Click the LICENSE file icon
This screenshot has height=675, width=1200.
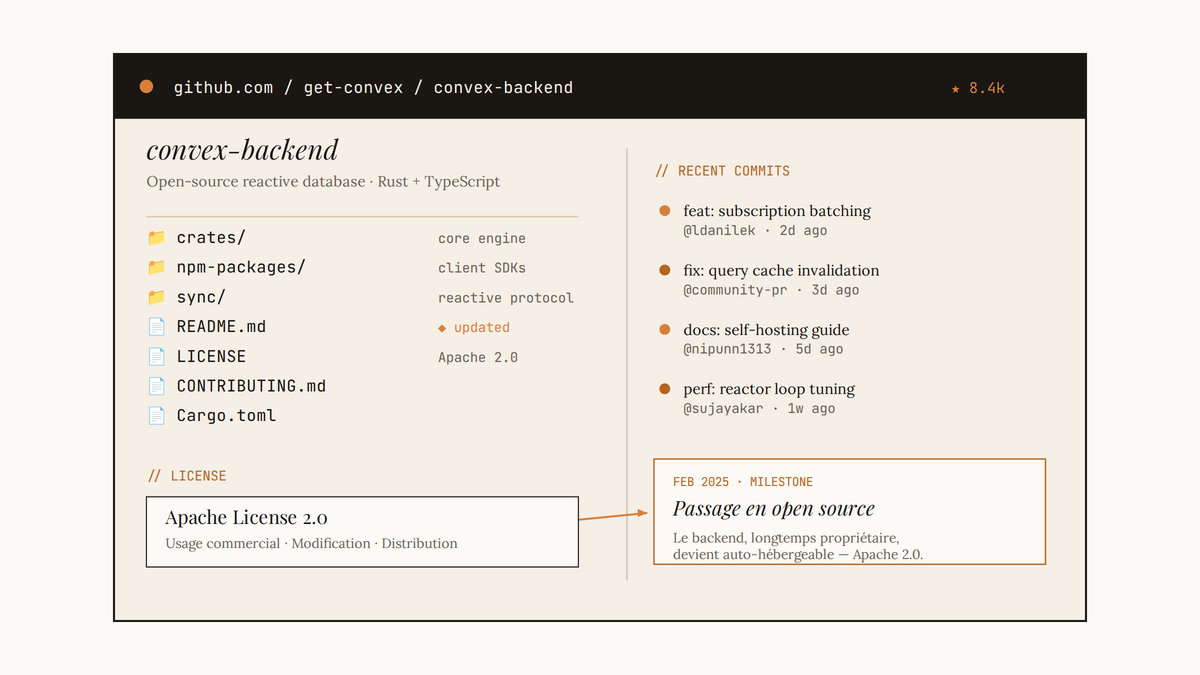156,356
